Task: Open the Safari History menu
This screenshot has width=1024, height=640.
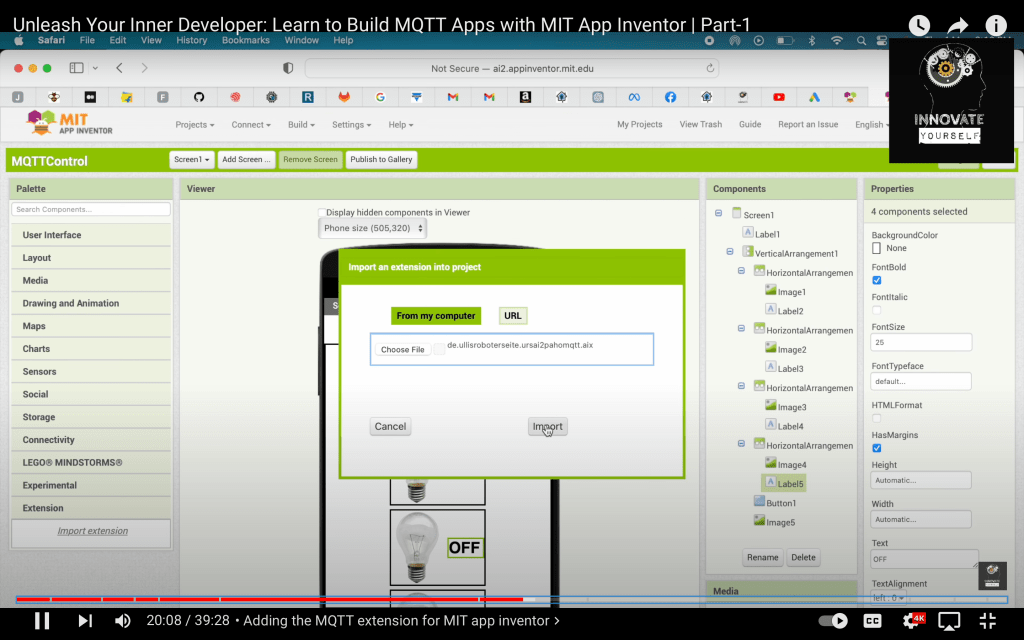Action: coord(191,40)
